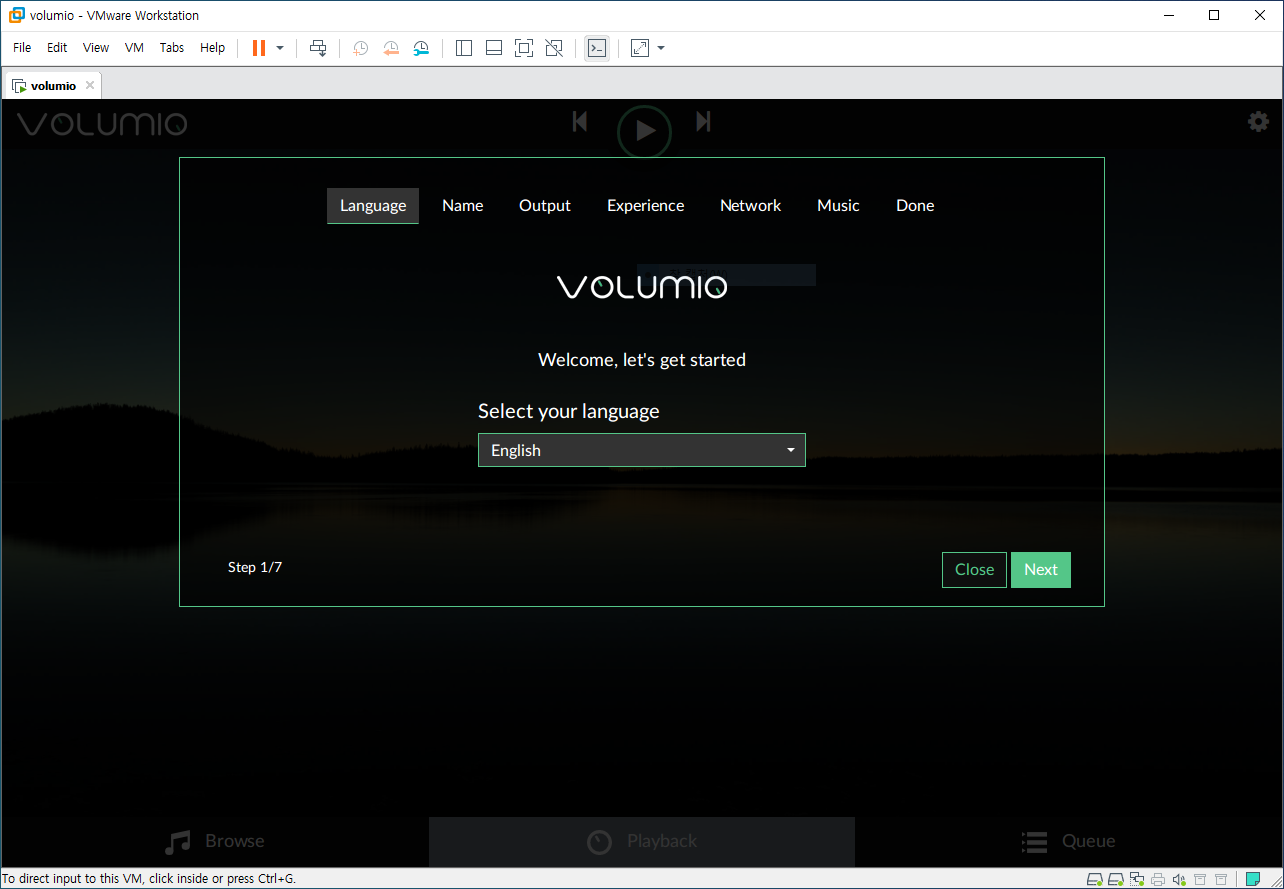Open the snapshot manager with wrench icon
The width and height of the screenshot is (1284, 889).
pyautogui.click(x=421, y=48)
